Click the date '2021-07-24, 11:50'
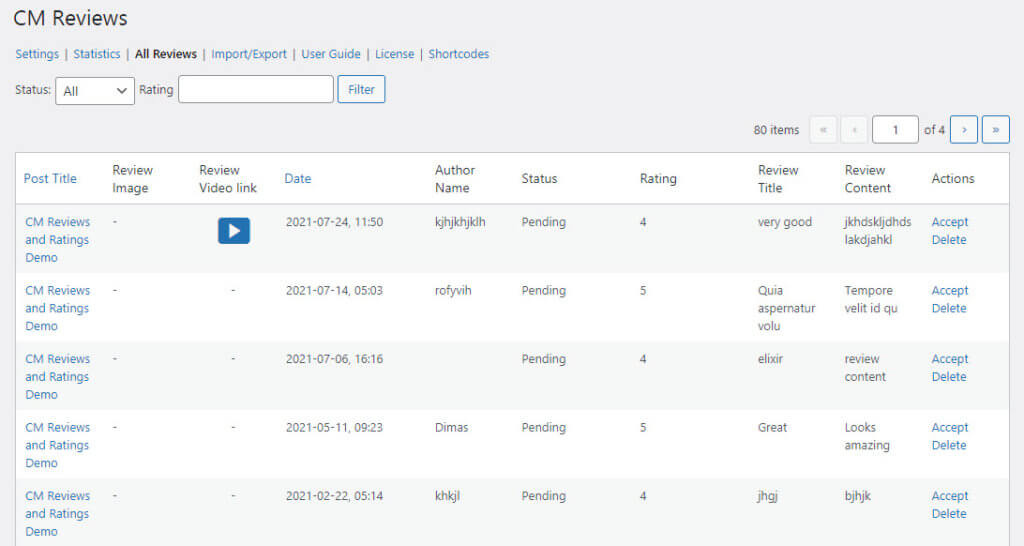This screenshot has width=1024, height=546. click(334, 222)
